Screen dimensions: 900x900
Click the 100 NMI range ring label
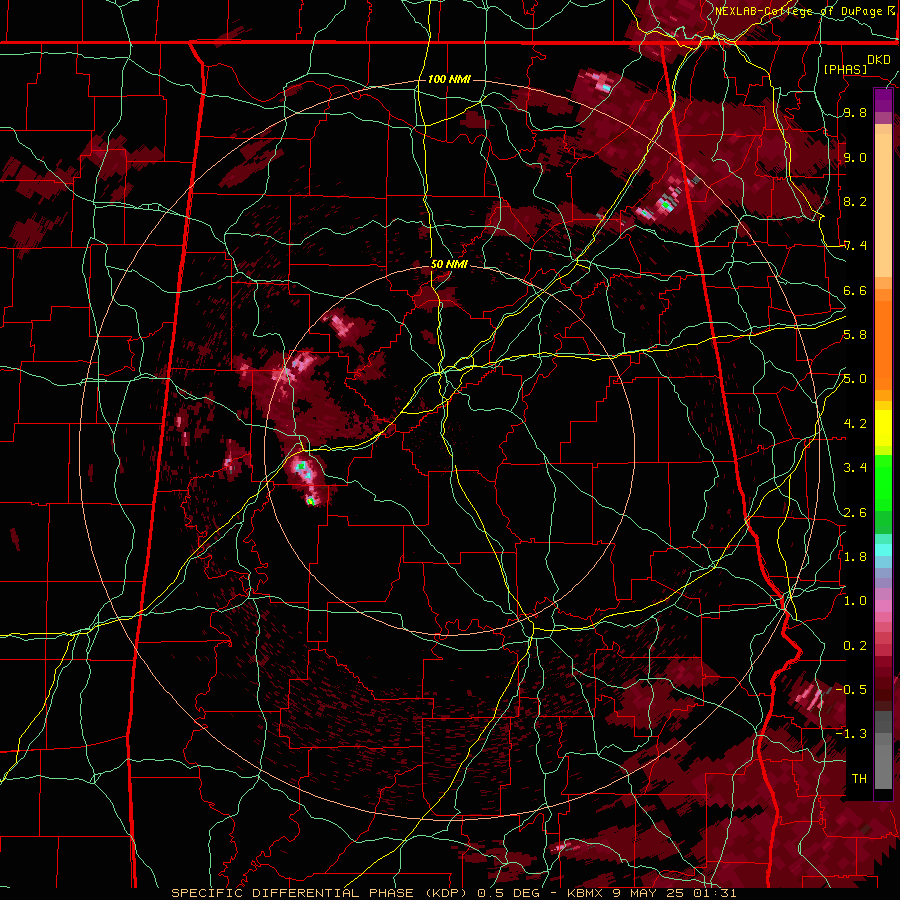coord(449,79)
